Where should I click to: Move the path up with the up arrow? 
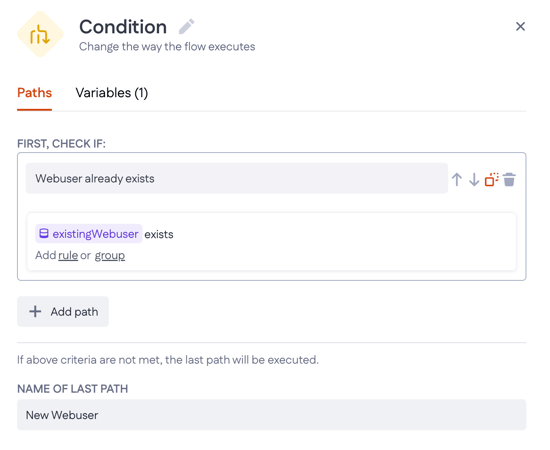456,179
